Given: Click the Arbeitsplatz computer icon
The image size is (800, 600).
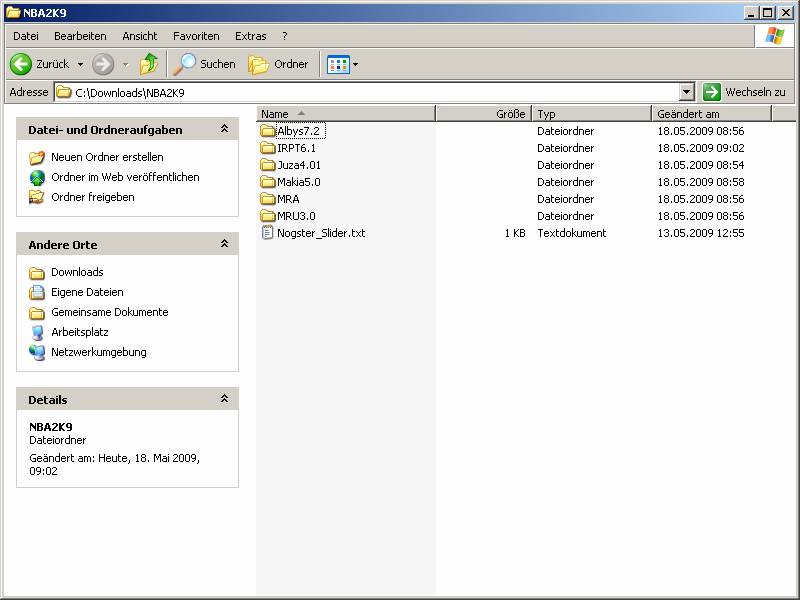Looking at the screenshot, I should pyautogui.click(x=37, y=333).
